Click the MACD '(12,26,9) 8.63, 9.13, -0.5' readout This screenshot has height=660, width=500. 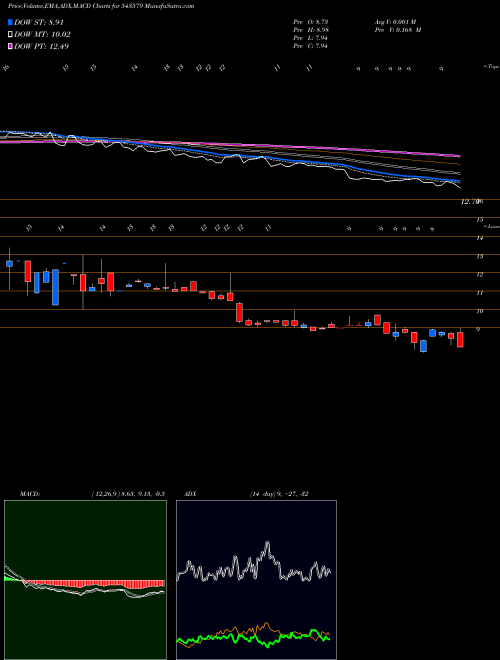(128, 494)
